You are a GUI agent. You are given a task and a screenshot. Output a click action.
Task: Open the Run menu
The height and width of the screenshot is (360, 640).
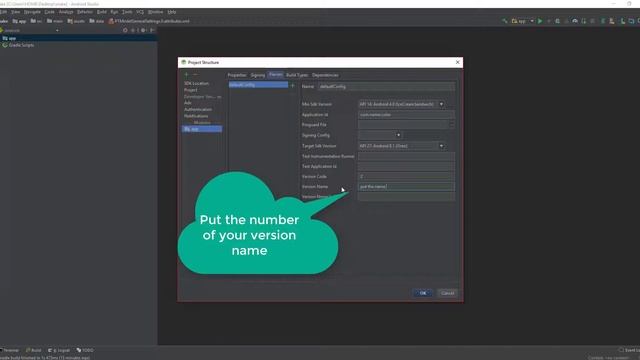pos(114,12)
